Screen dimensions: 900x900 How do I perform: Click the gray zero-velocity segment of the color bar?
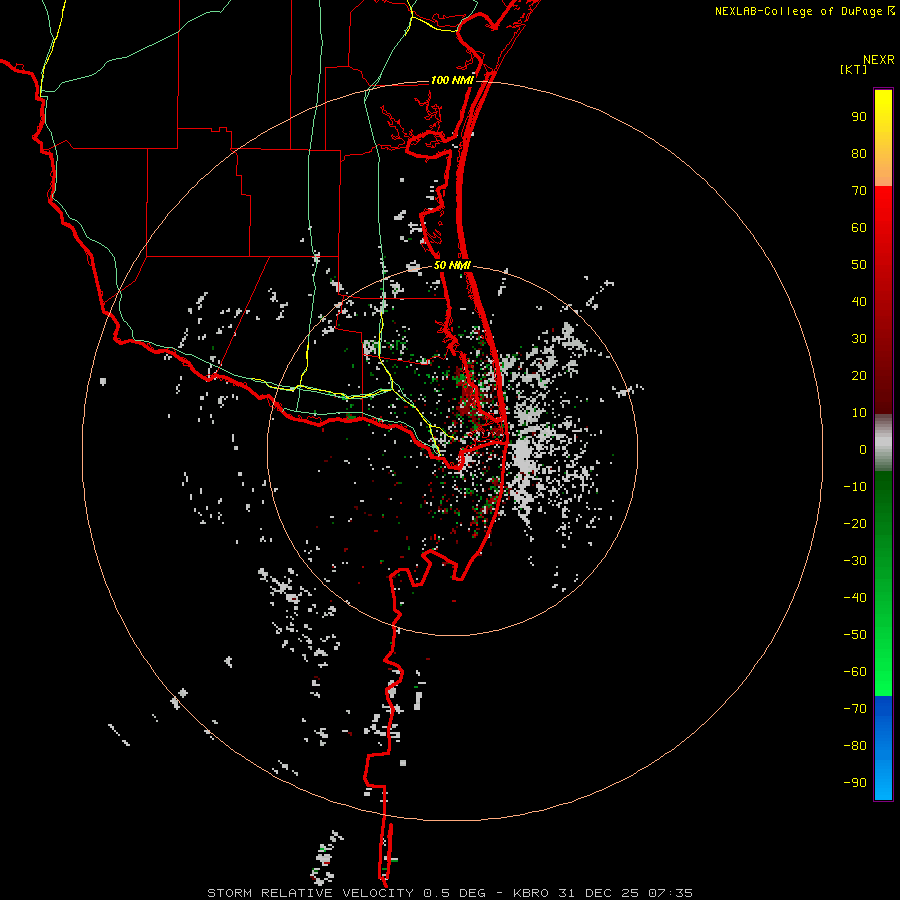click(883, 443)
